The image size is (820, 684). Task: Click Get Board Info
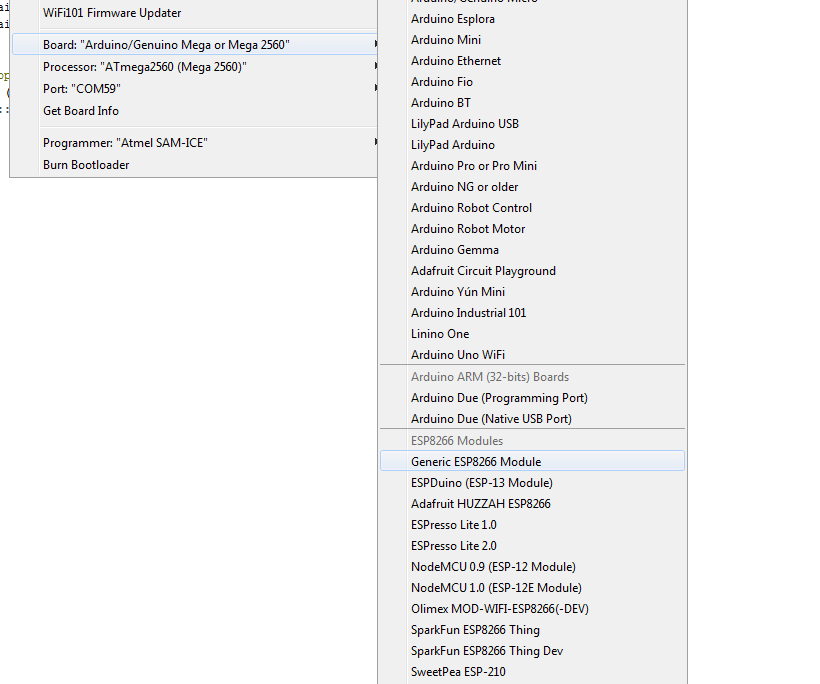click(193, 111)
